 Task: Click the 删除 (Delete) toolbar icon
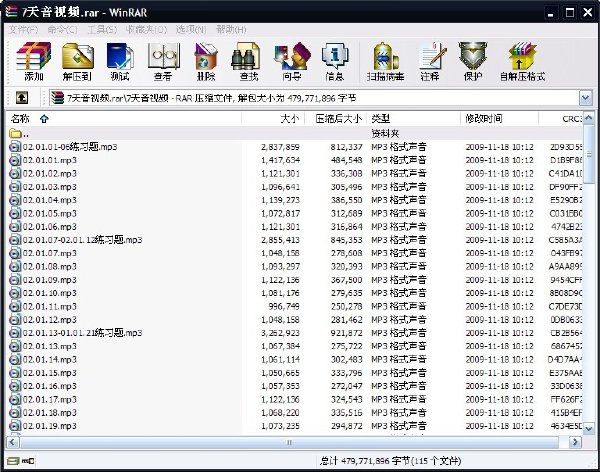pos(206,61)
